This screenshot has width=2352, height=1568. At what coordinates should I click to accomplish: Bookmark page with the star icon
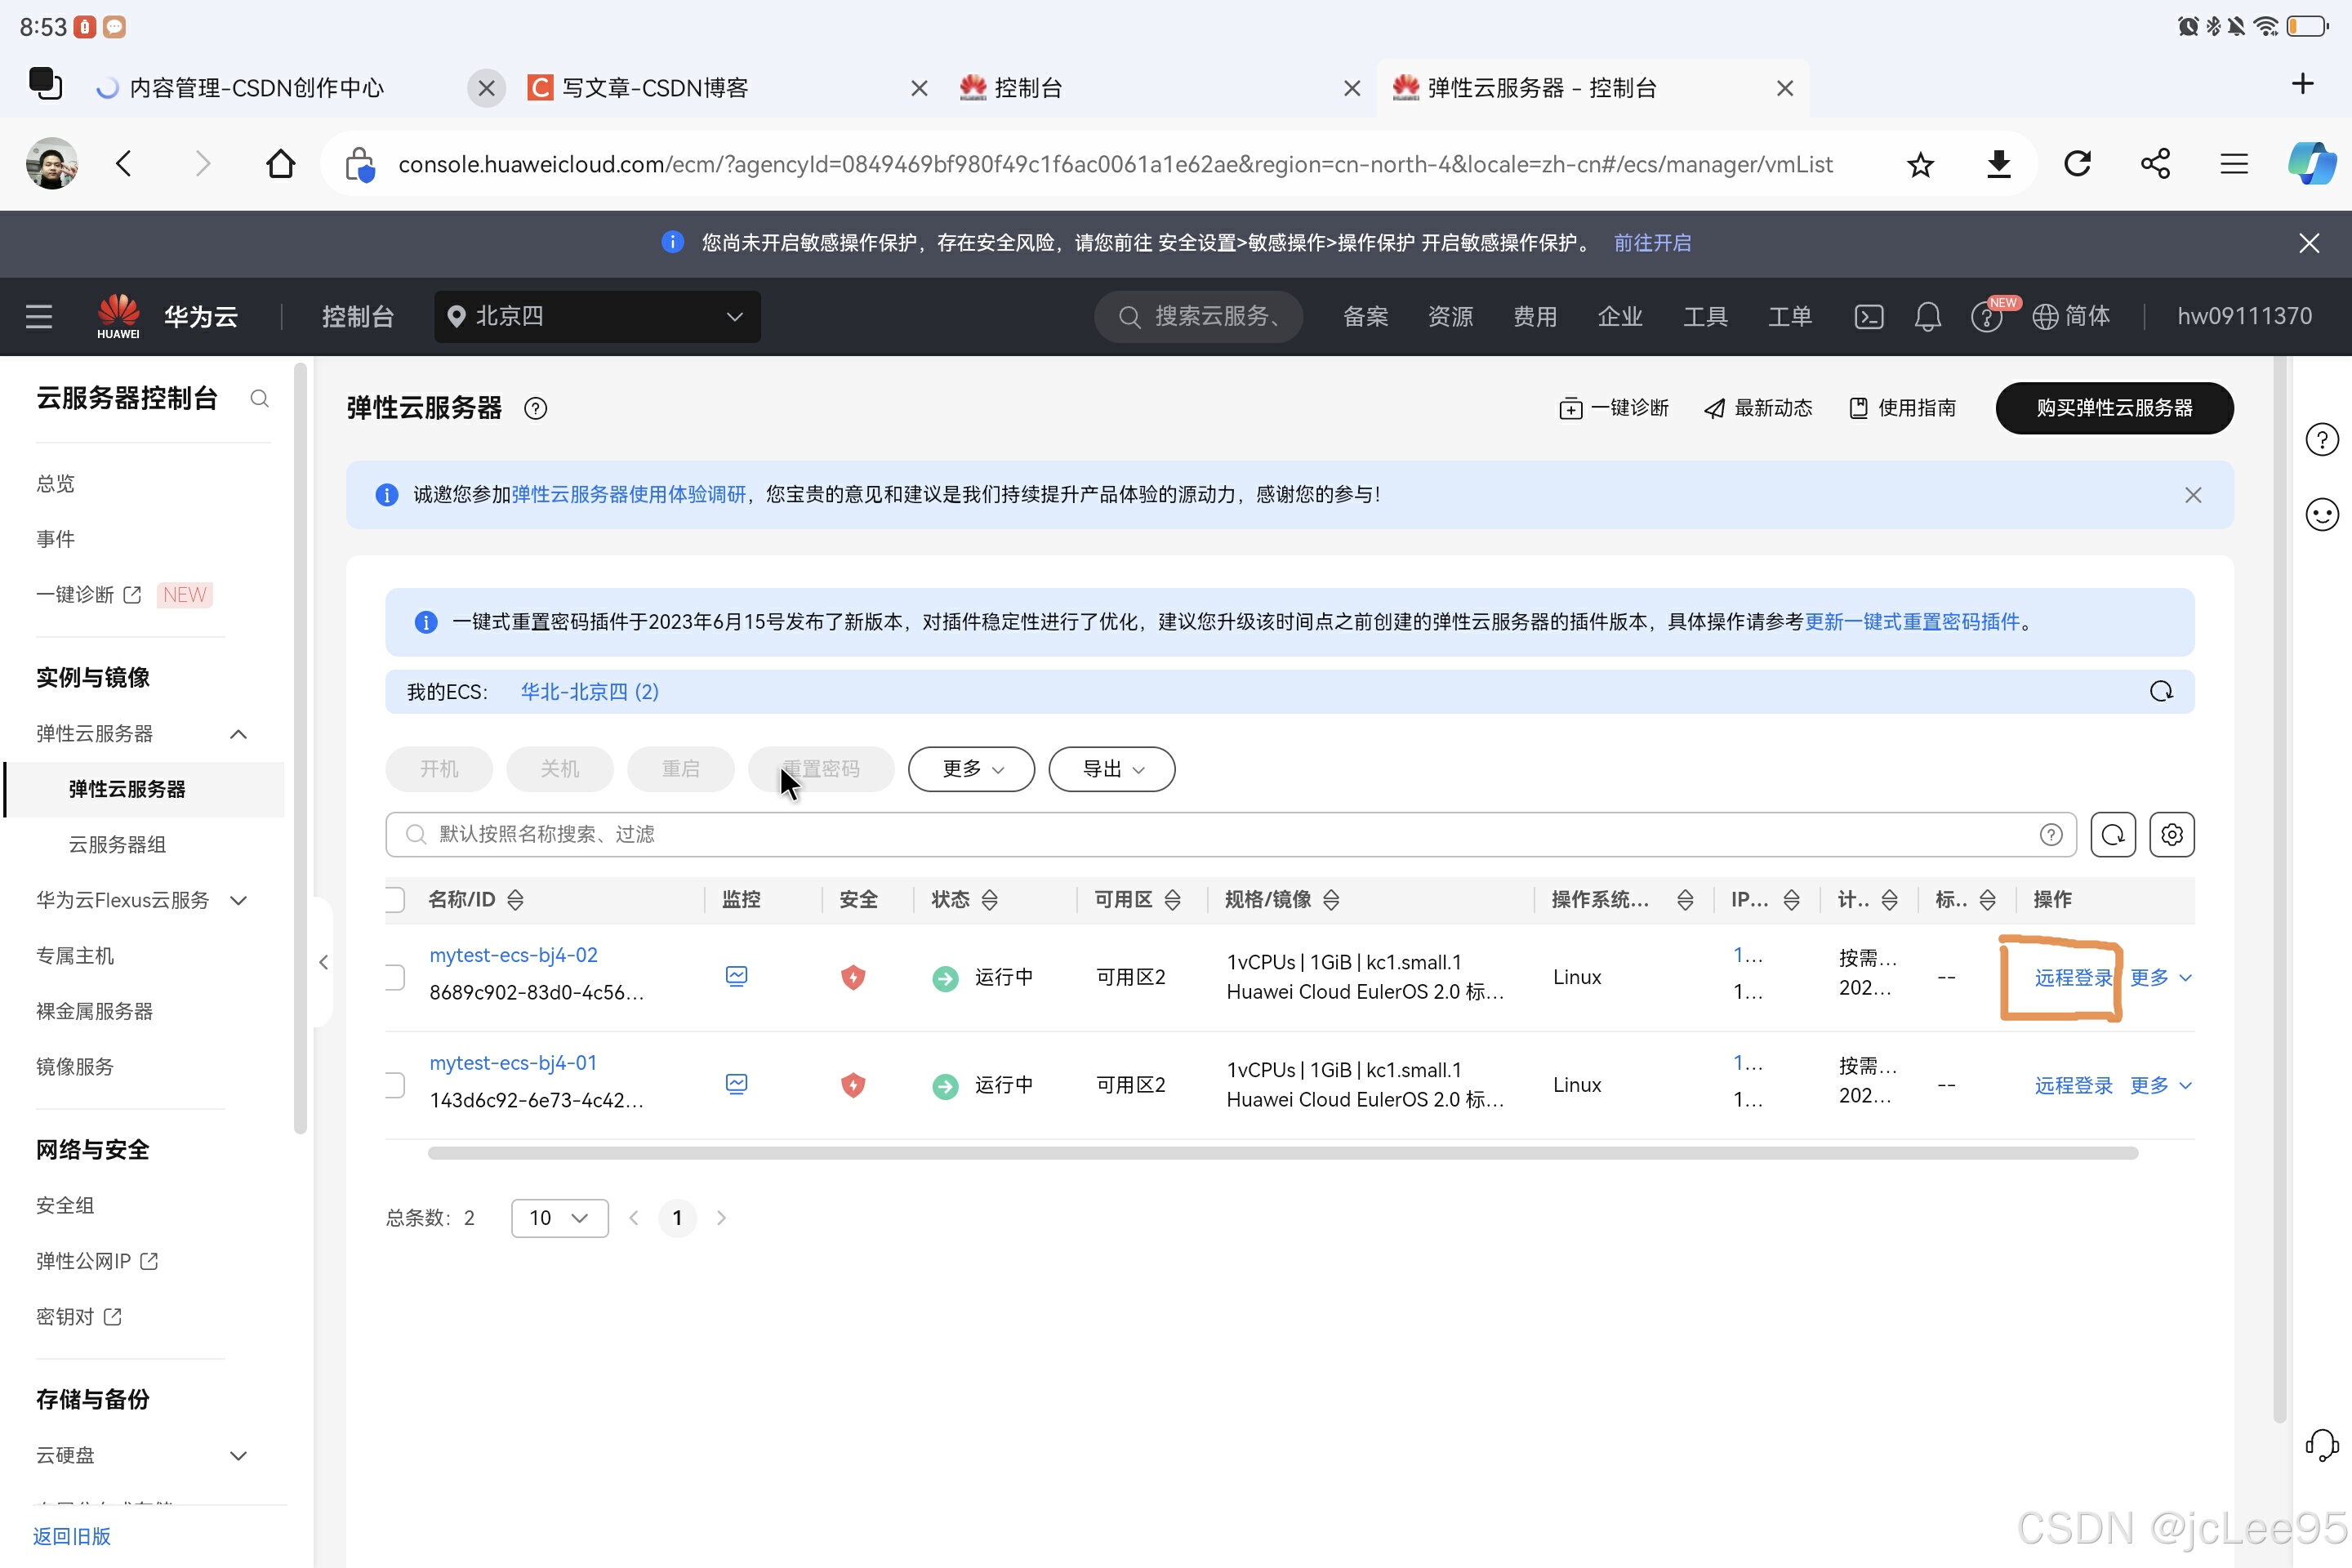1919,164
